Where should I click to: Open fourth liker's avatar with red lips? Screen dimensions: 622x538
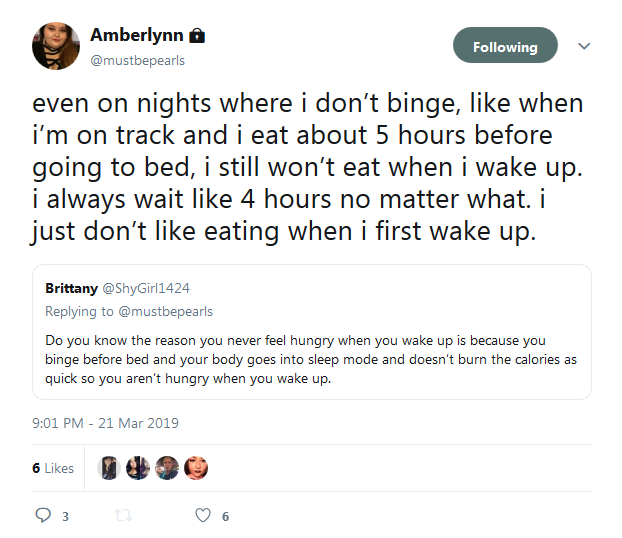tap(196, 468)
